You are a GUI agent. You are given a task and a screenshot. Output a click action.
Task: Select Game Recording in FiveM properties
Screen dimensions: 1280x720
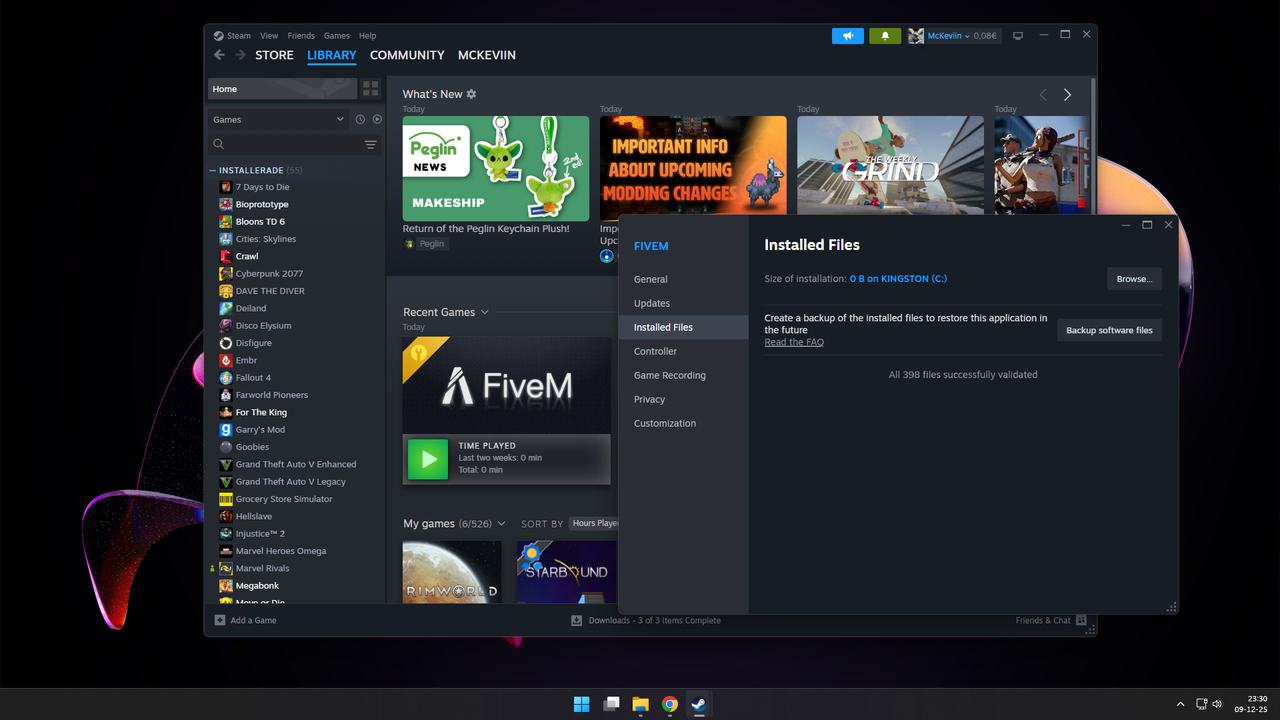[x=684, y=375]
